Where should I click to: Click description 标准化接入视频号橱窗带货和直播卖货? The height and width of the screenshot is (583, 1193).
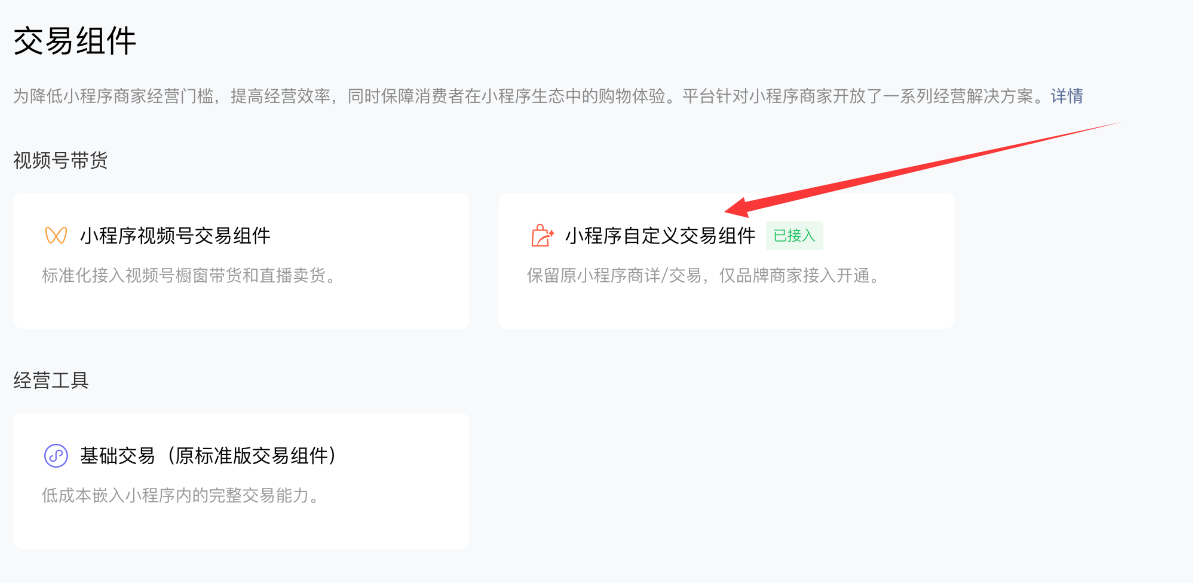pos(189,276)
